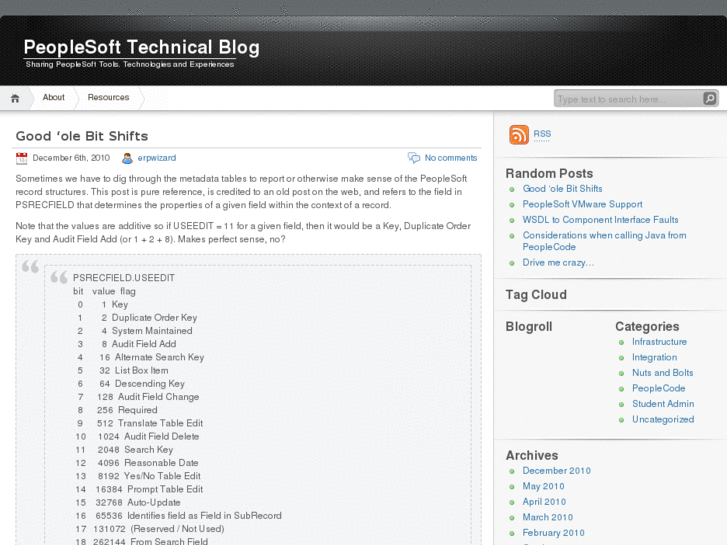Image resolution: width=727 pixels, height=545 pixels.
Task: Browse the PeopleCode category
Action: pos(658,388)
